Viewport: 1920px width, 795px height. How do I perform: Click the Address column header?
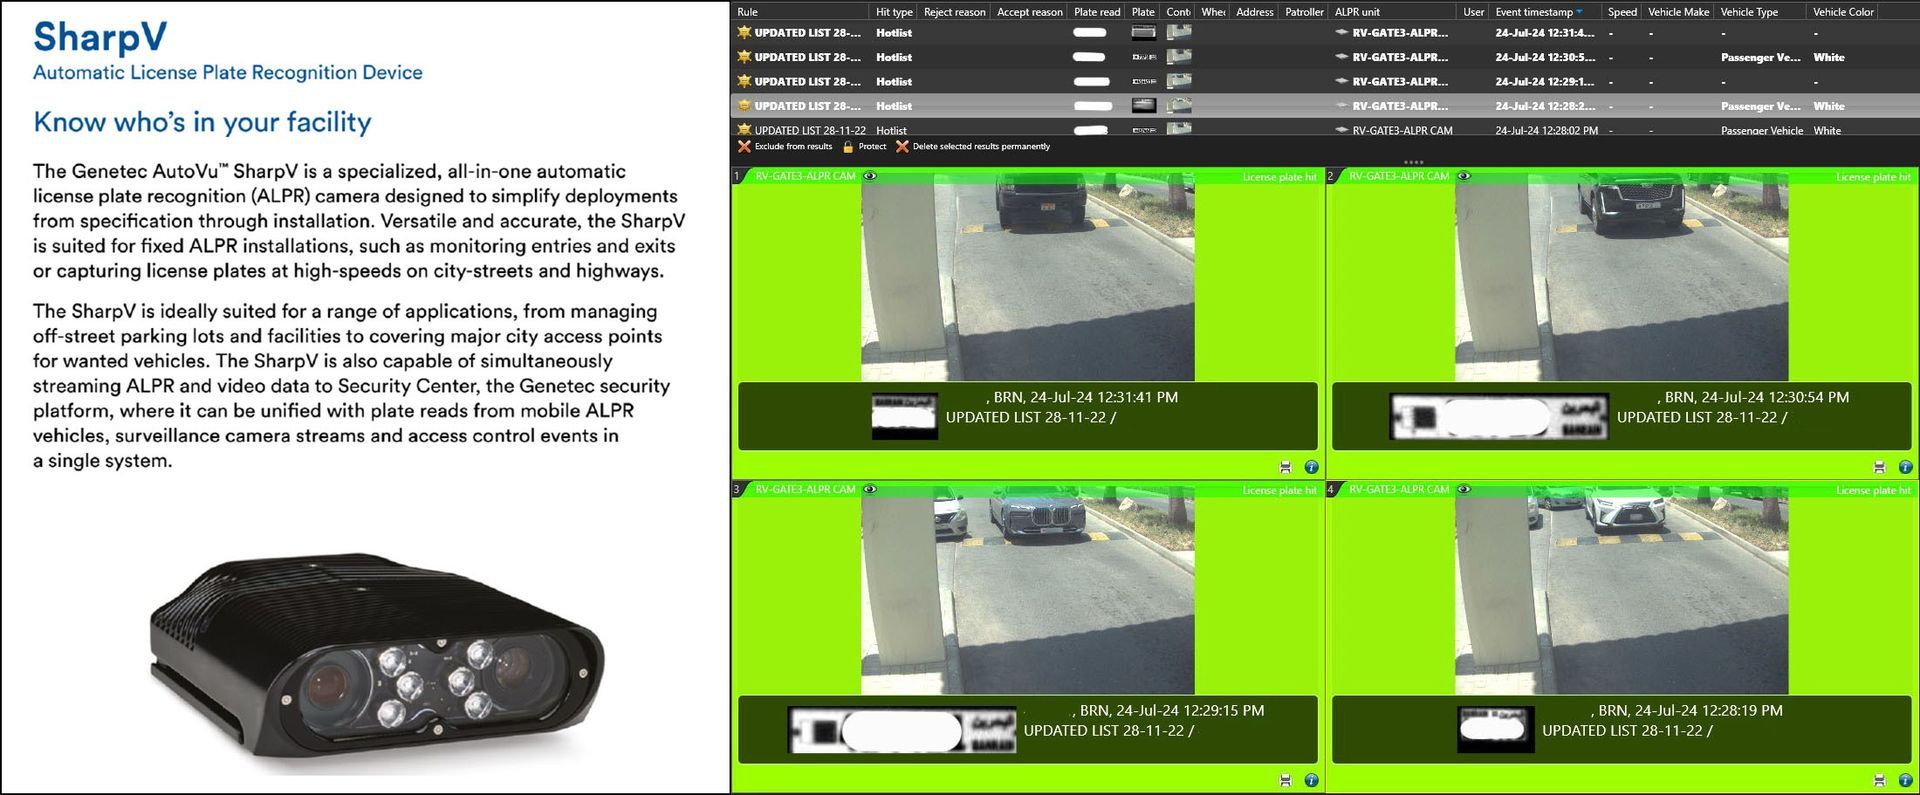[x=1255, y=12]
